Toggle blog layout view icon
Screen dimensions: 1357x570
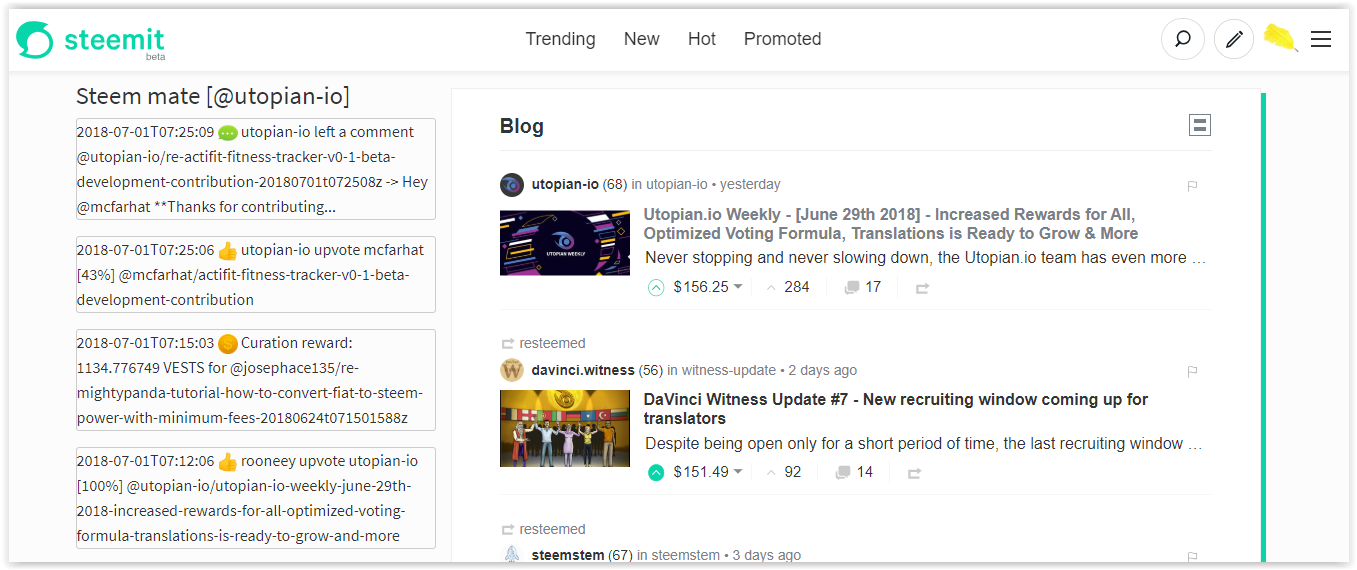1200,125
